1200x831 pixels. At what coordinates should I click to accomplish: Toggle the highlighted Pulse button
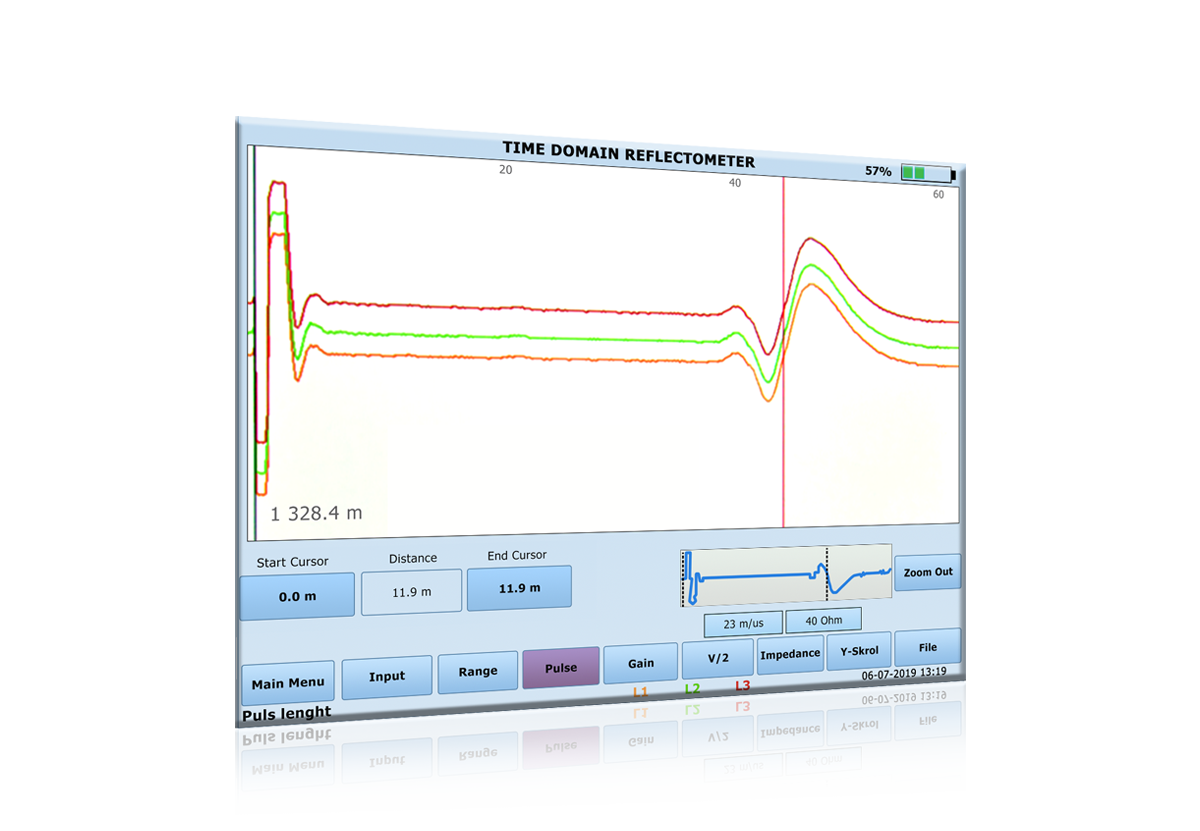click(x=560, y=667)
